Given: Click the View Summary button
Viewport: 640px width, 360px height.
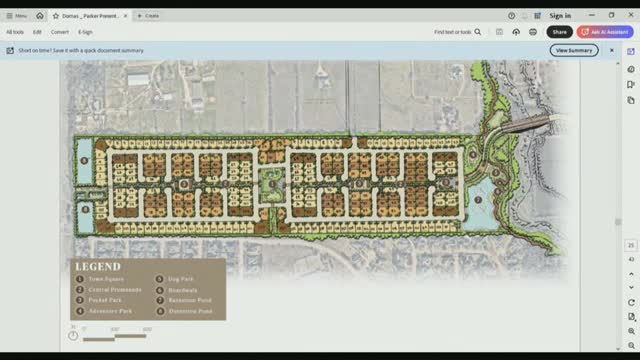Looking at the screenshot, I should [x=574, y=50].
